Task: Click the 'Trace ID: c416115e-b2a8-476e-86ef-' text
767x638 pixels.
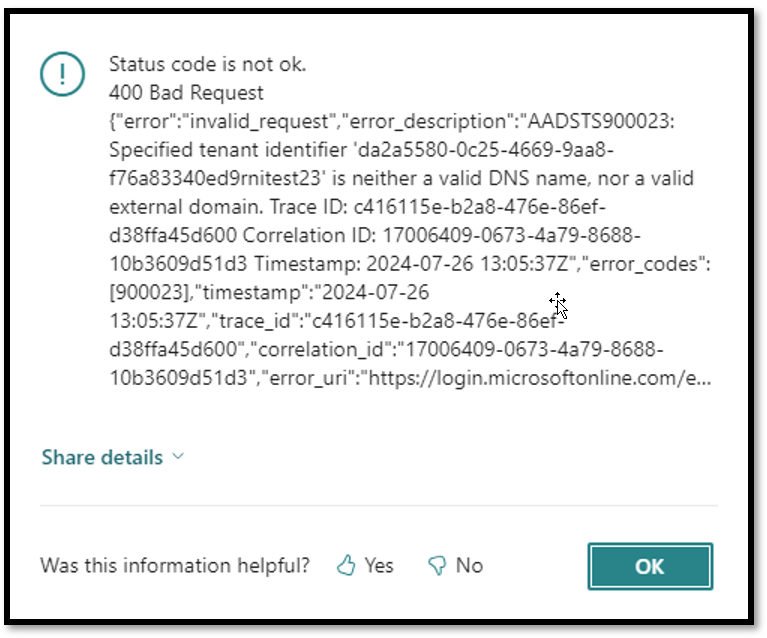Action: pos(438,206)
